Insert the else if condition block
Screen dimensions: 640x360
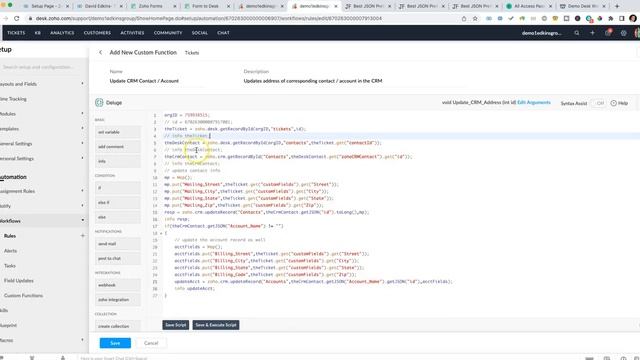click(x=118, y=202)
